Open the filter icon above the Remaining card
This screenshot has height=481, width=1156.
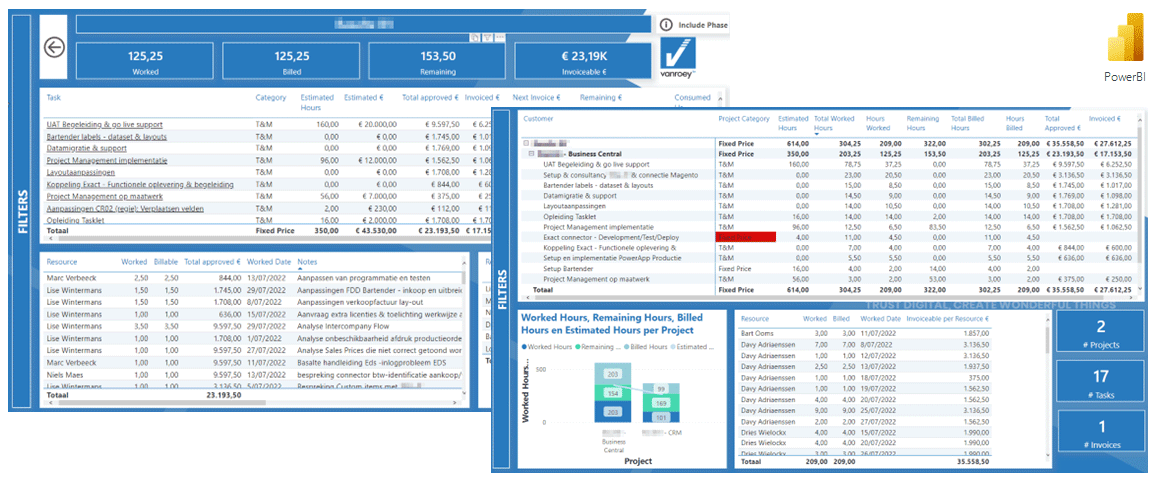click(x=487, y=38)
